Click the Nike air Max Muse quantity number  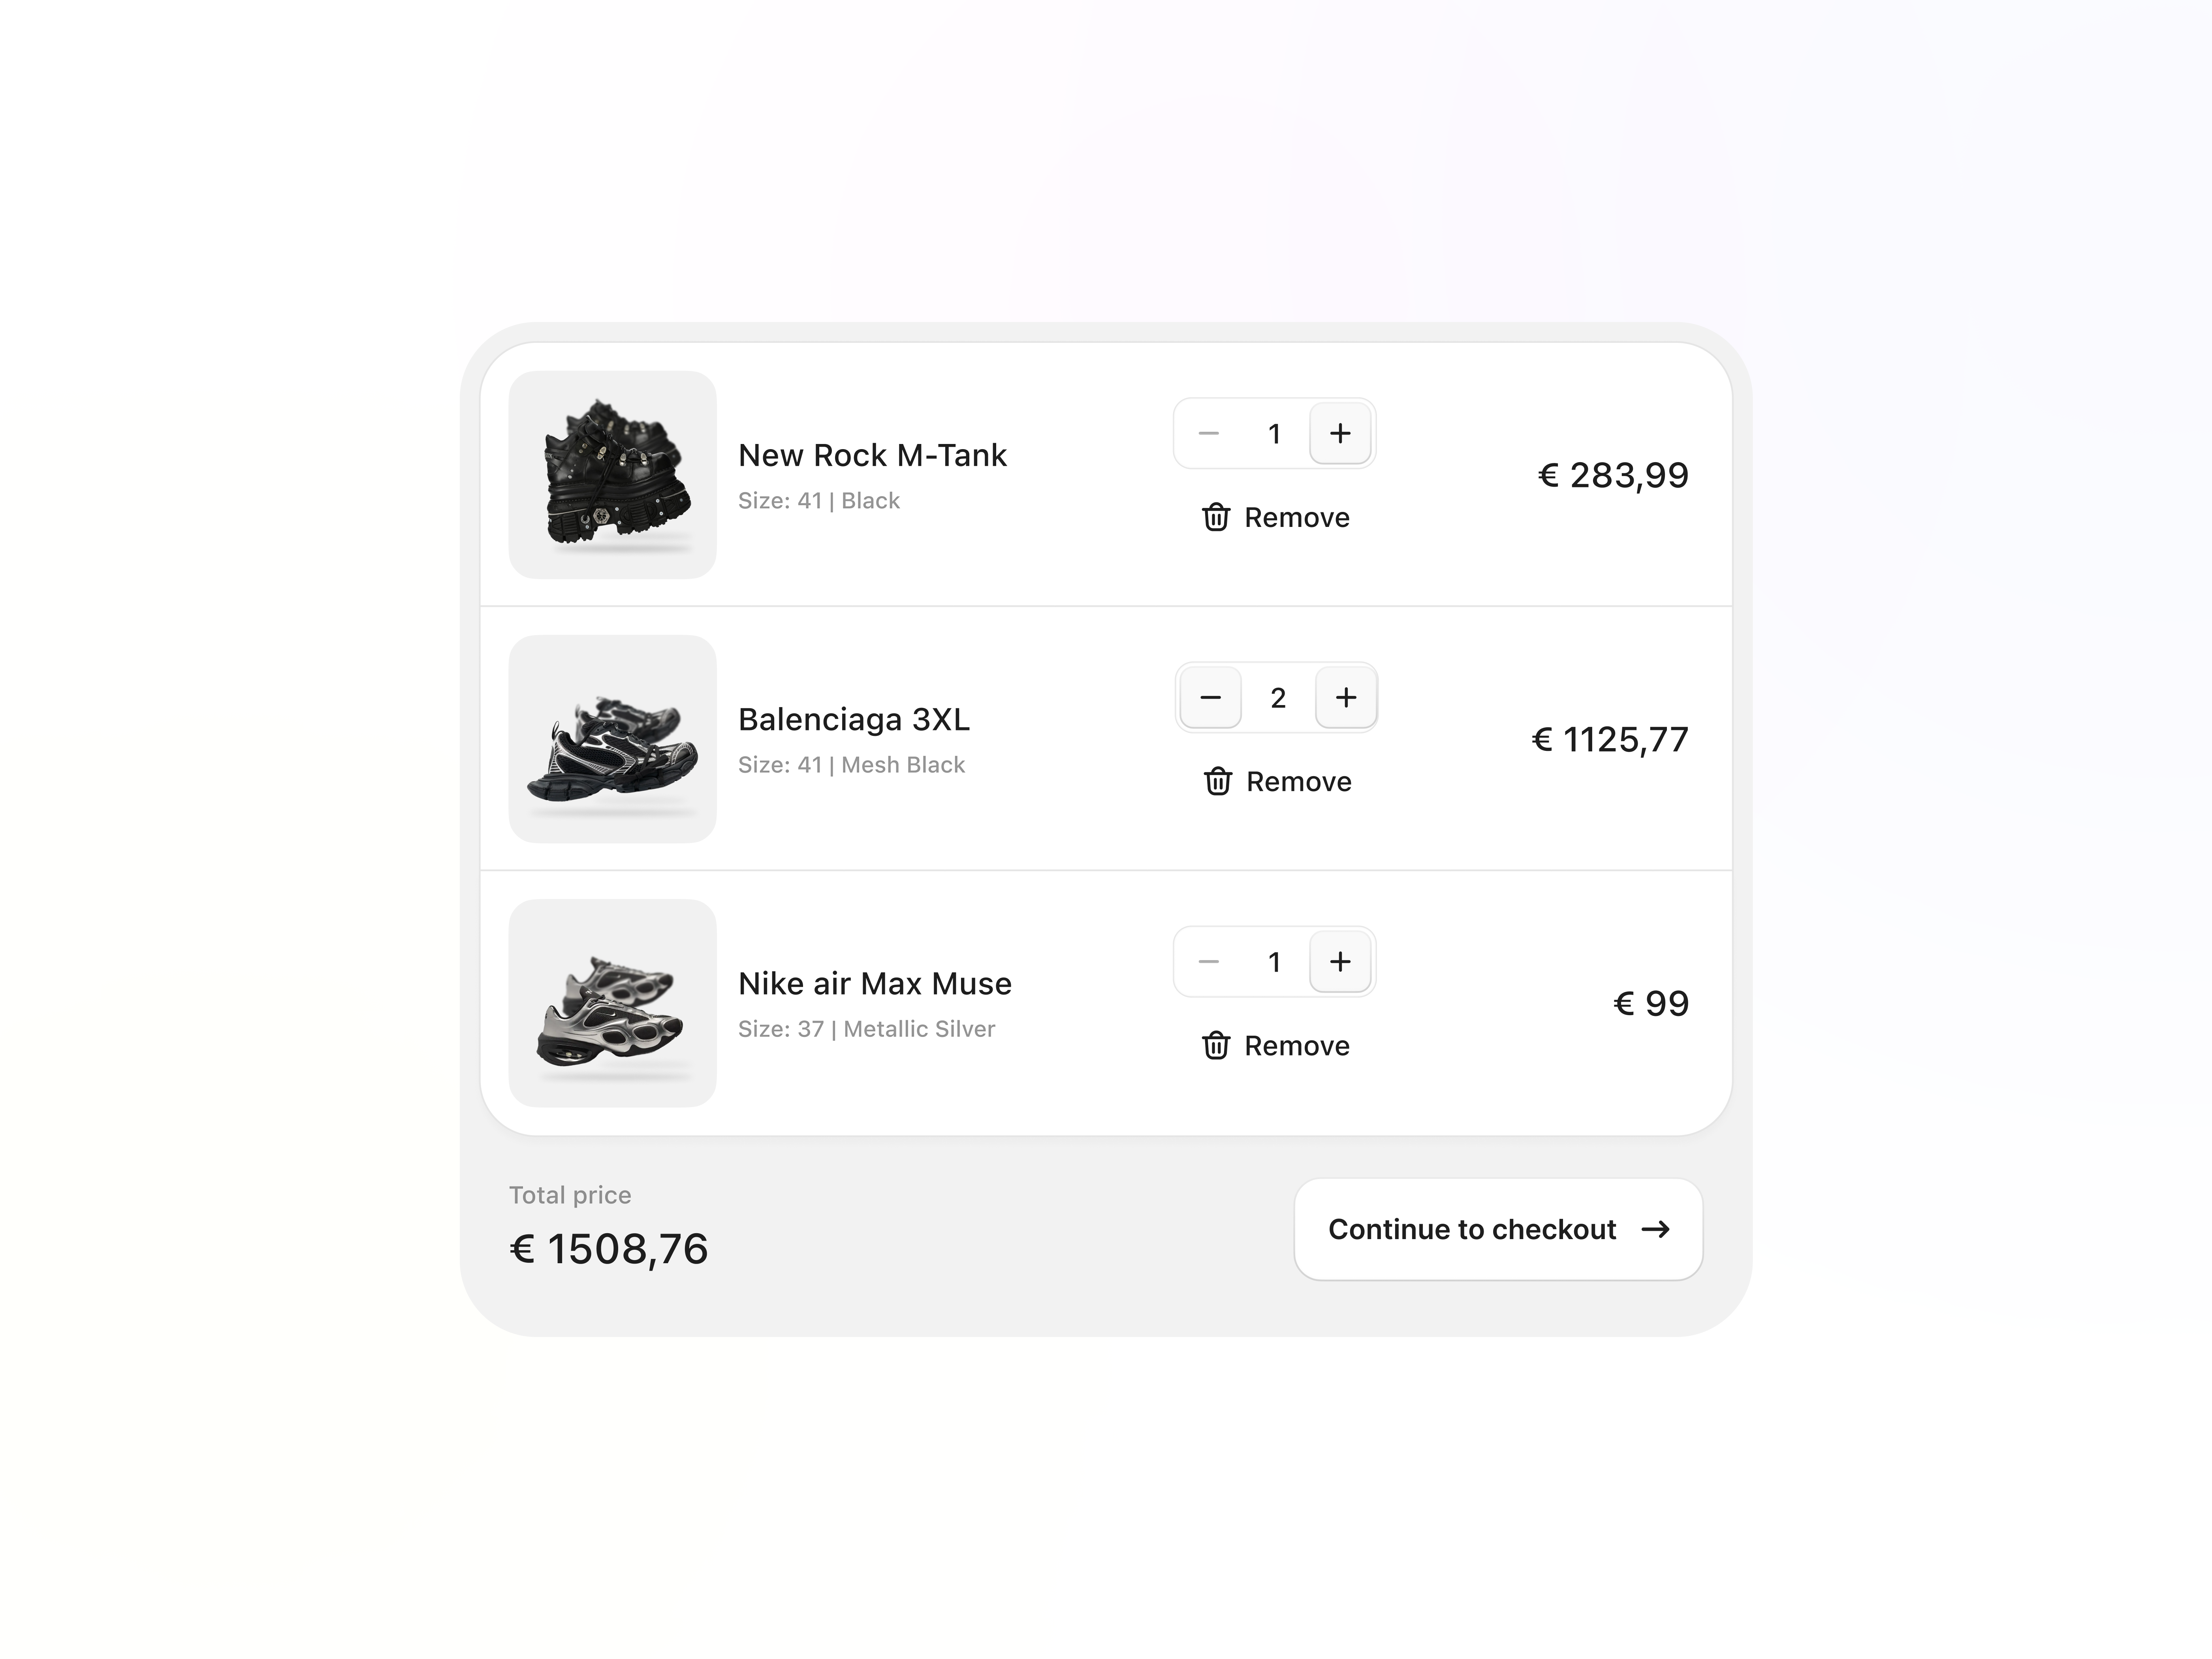1274,962
